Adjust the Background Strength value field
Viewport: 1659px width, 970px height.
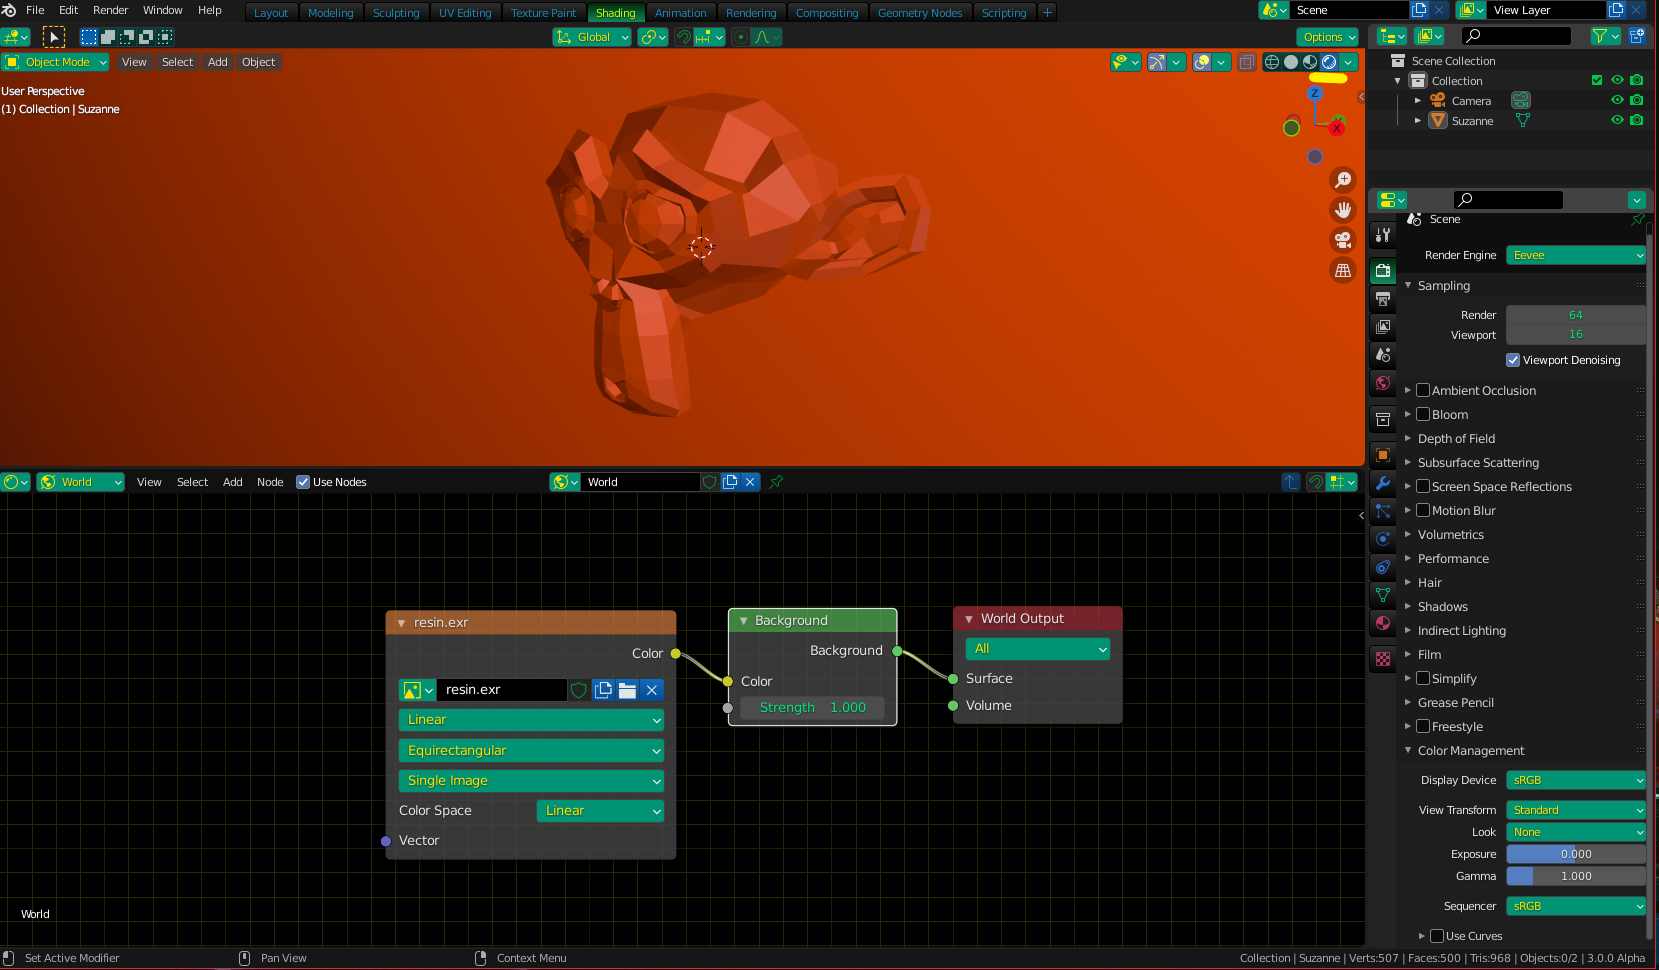812,707
